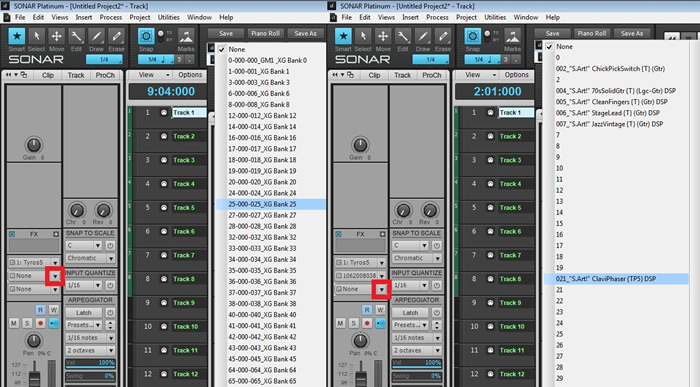The height and width of the screenshot is (387, 700).
Task: Activate the Edit tool in left SONAR window
Action: point(76,36)
